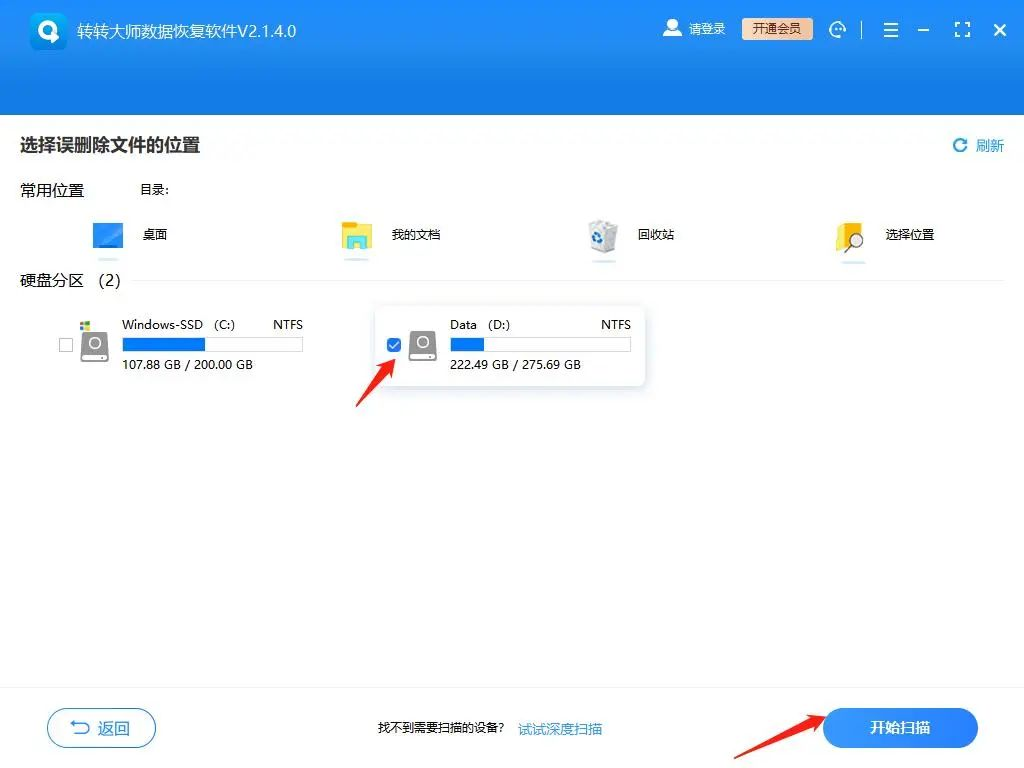Viewport: 1024px width, 768px height.
Task: Select the 我的文档 (My Documents) folder icon
Action: tap(355, 238)
